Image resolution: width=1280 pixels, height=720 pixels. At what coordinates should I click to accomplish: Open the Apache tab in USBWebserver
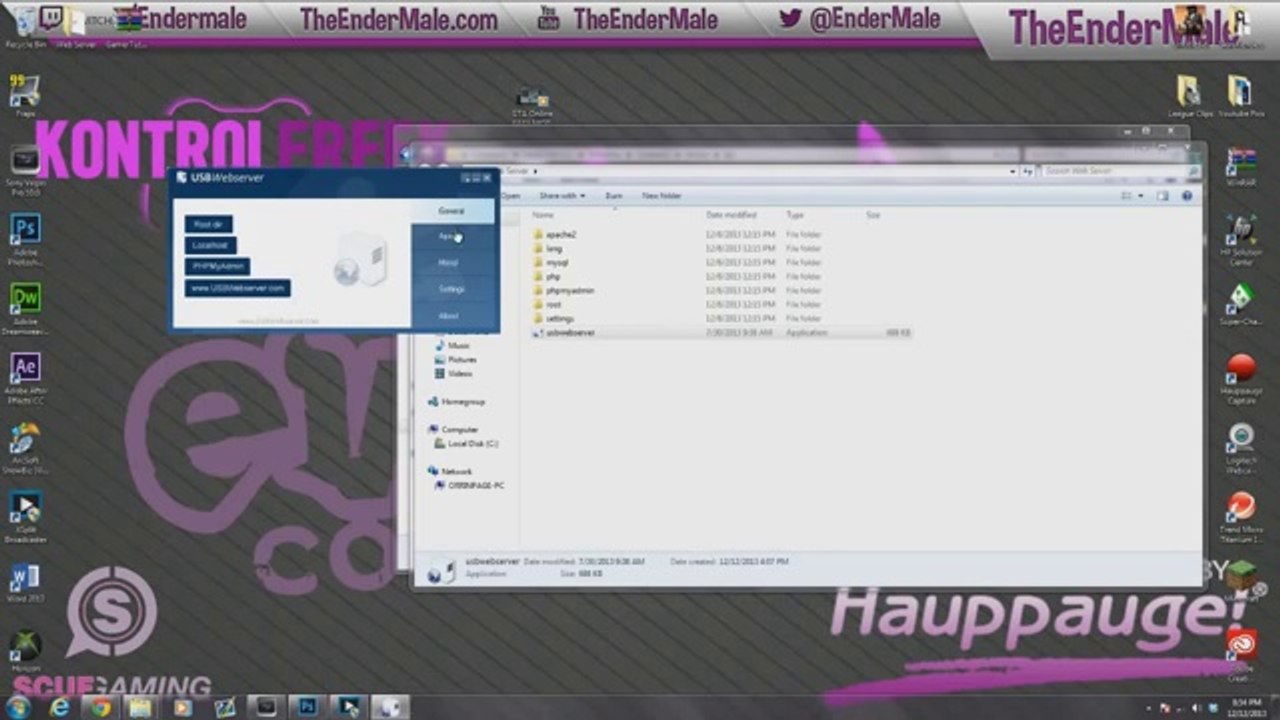click(x=453, y=237)
